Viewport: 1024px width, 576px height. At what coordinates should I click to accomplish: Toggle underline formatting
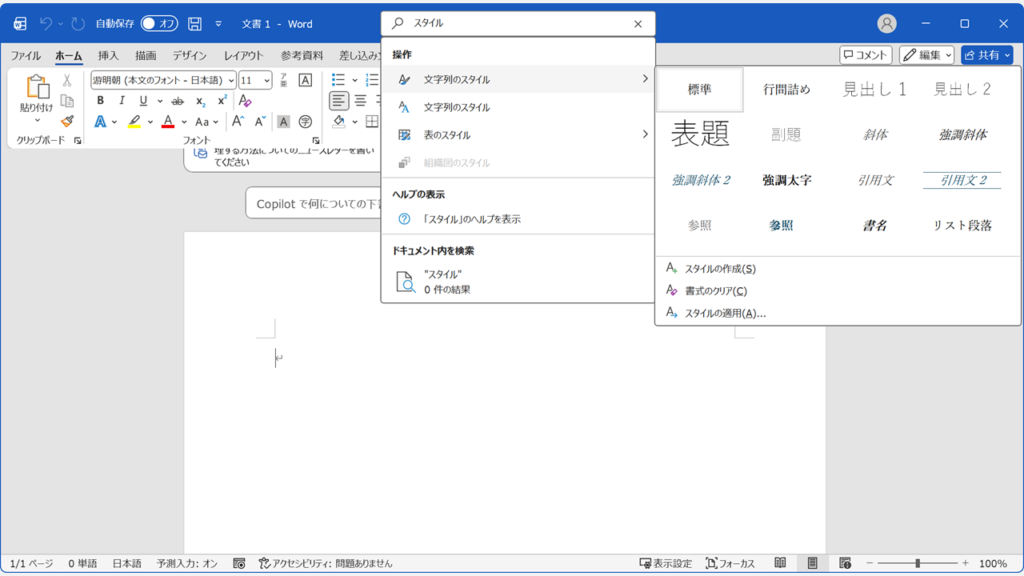point(143,101)
